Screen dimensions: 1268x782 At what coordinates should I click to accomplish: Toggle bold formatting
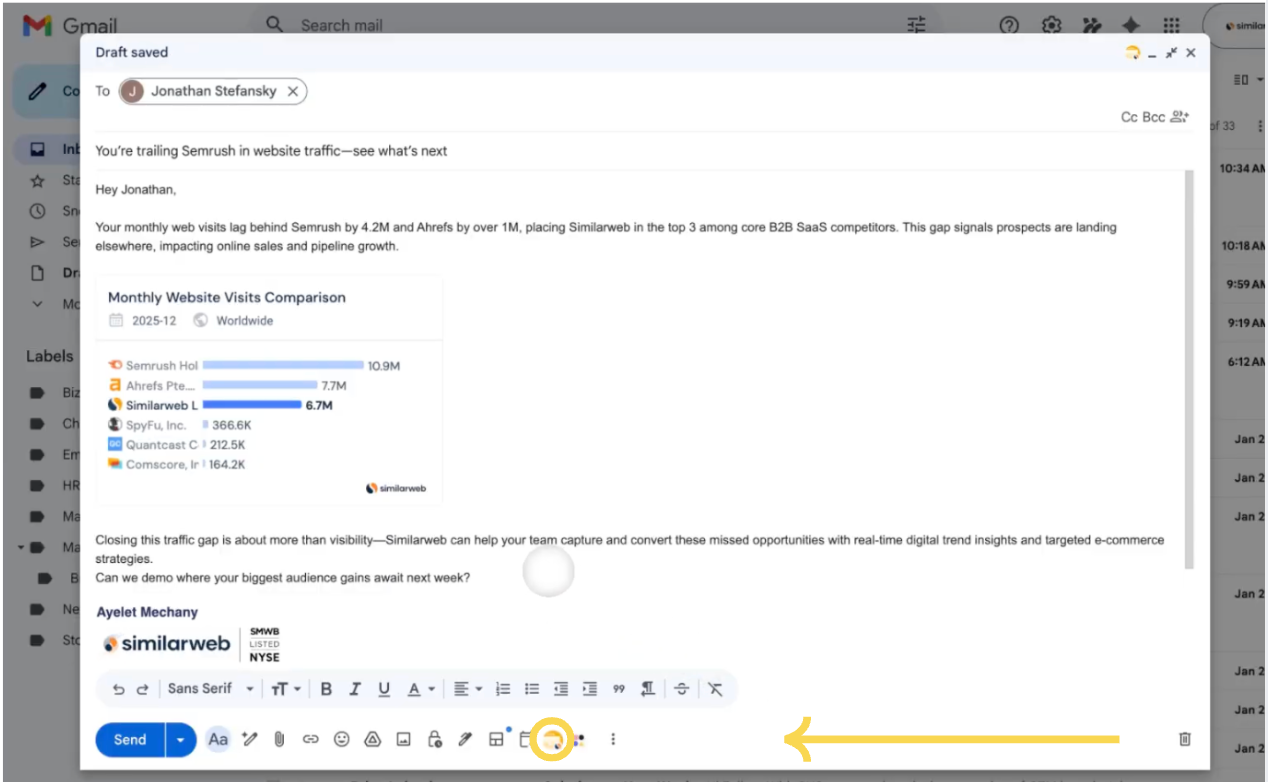pyautogui.click(x=326, y=689)
